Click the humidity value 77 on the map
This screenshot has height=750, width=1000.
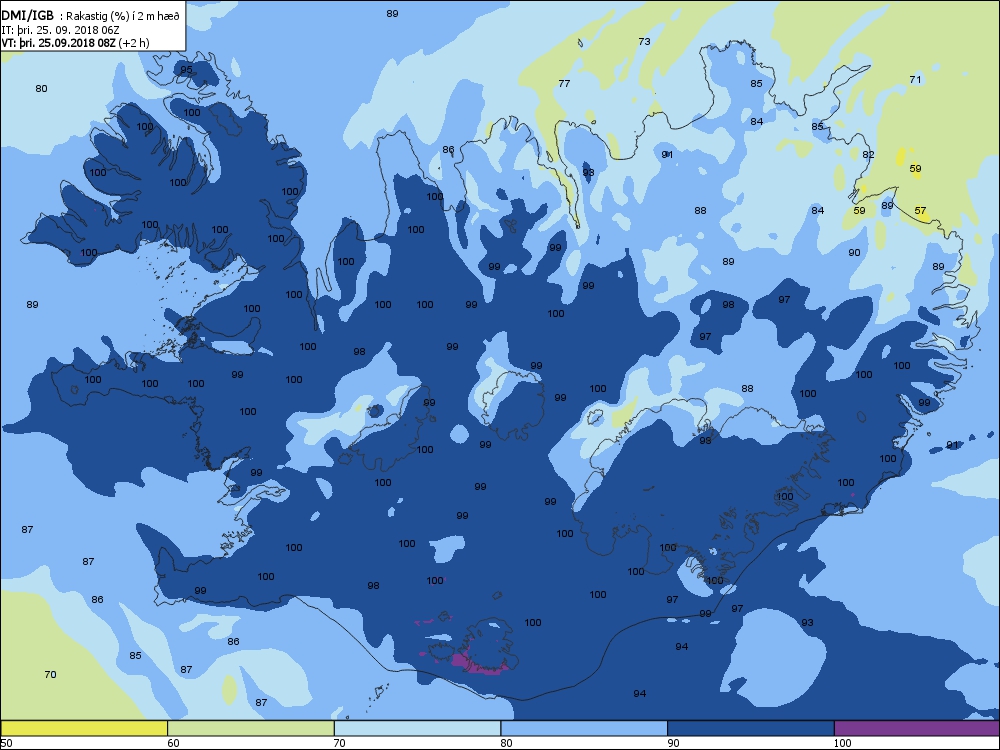point(564,84)
